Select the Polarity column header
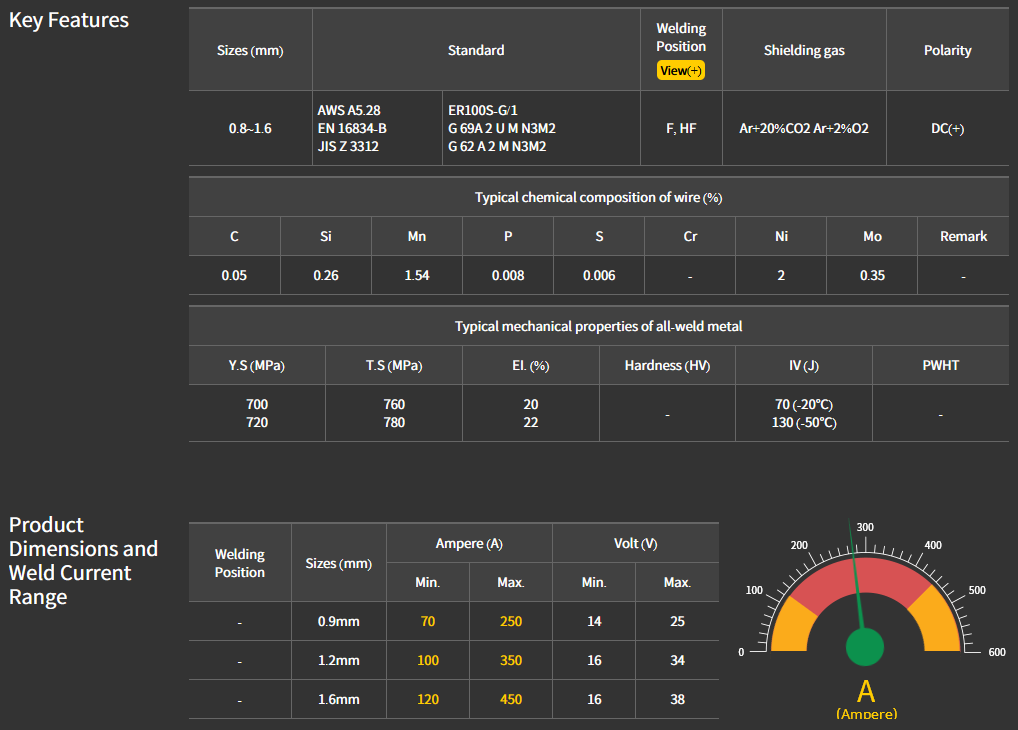The width and height of the screenshot is (1018, 730). coord(947,50)
